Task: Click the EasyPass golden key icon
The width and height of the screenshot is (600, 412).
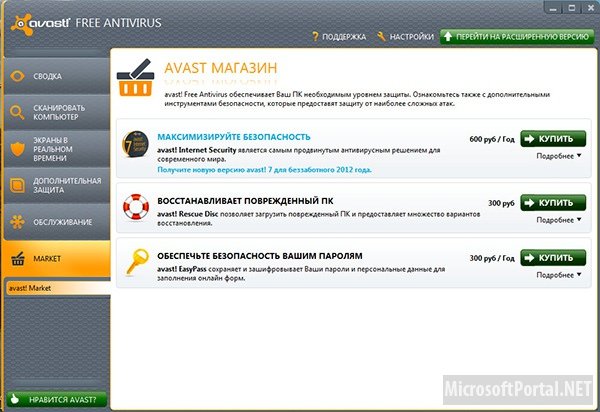Action: tap(137, 262)
